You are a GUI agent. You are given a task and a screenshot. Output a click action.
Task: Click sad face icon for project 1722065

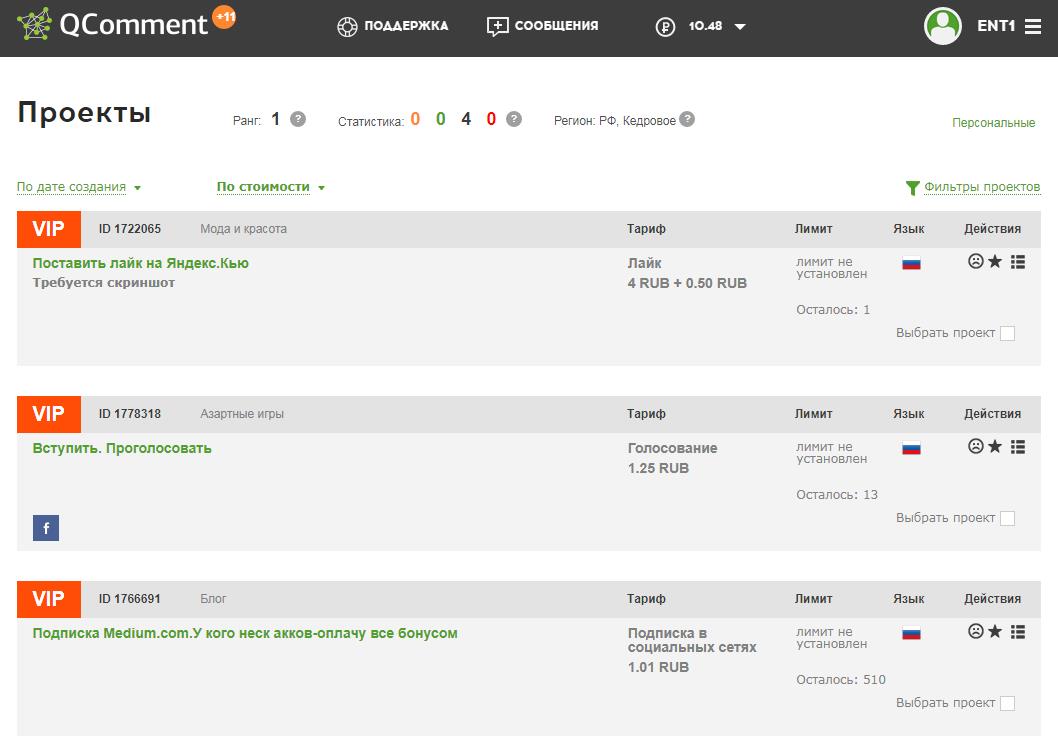pyautogui.click(x=976, y=261)
